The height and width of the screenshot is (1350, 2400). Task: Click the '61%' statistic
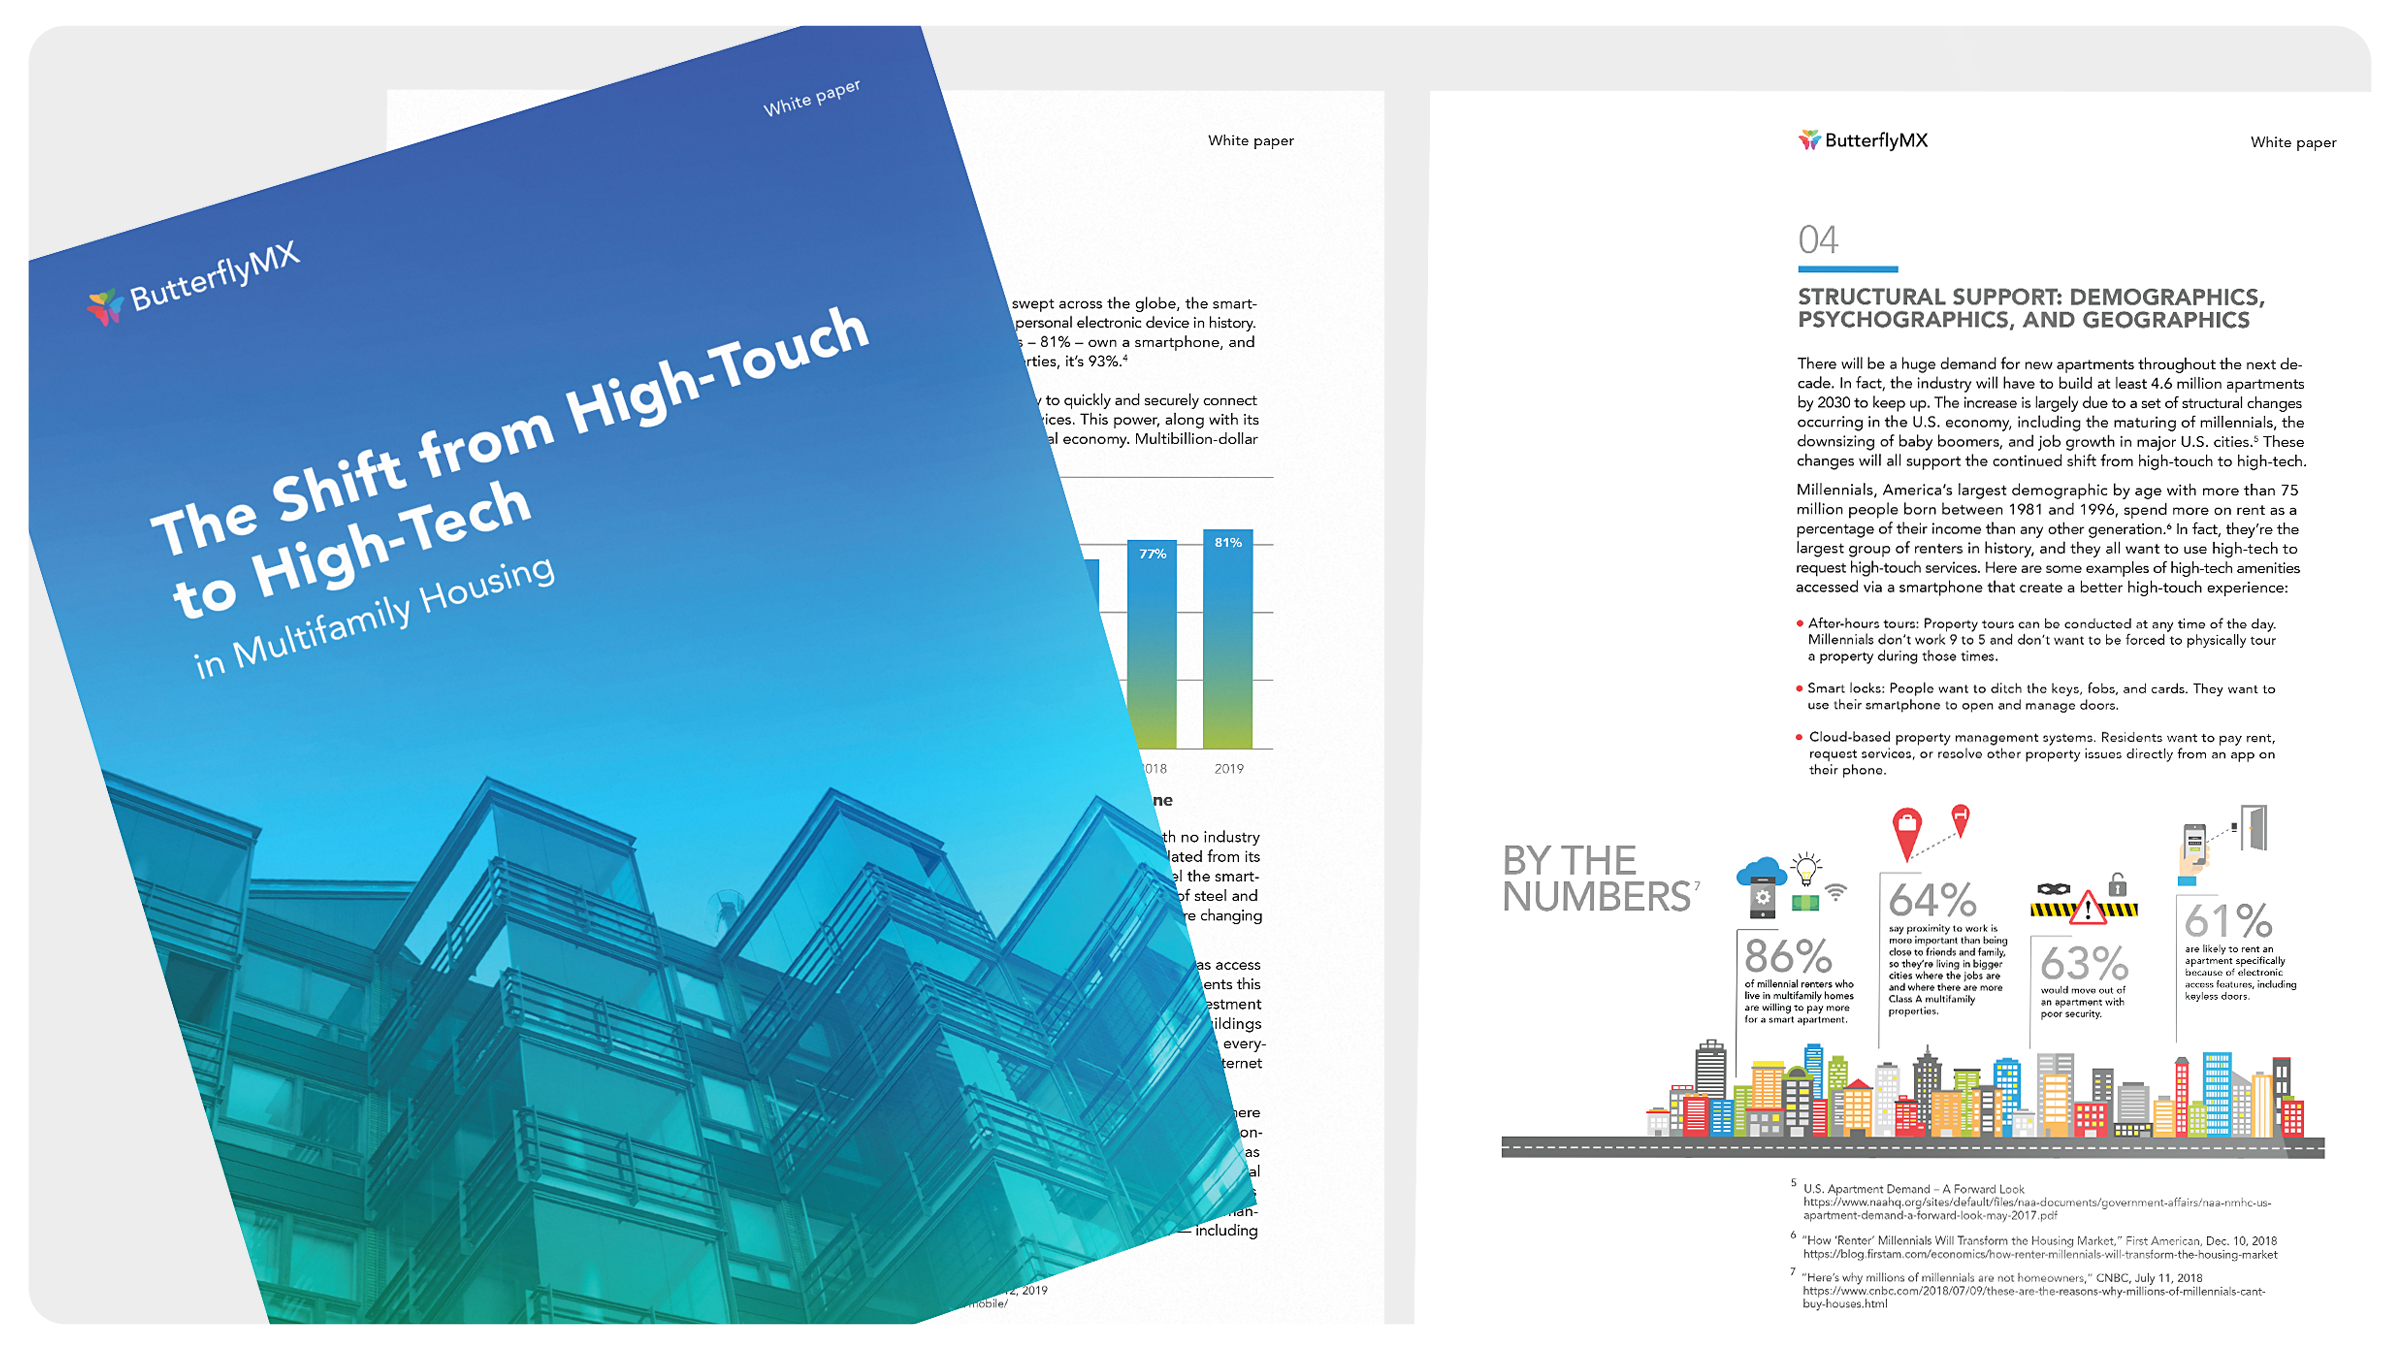tap(2229, 921)
